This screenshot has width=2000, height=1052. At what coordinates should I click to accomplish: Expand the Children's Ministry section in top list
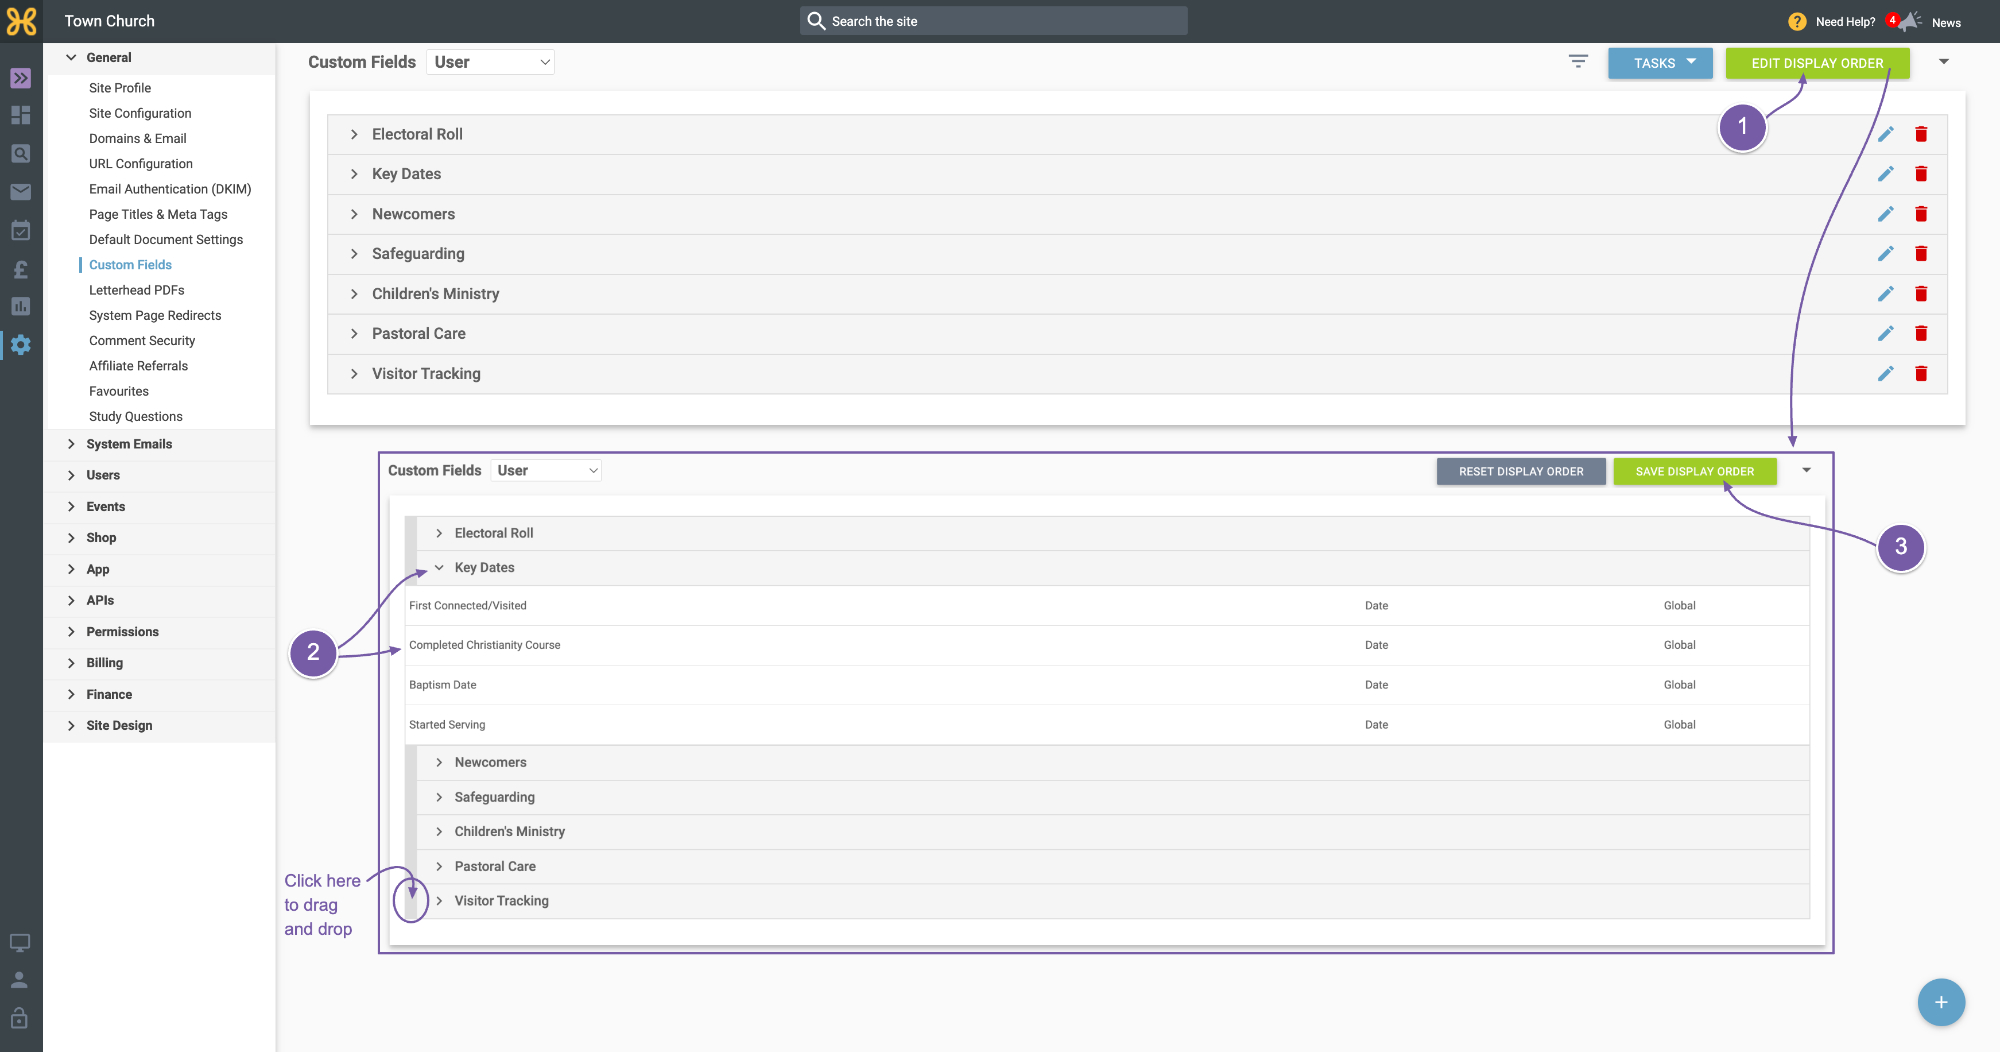tap(354, 294)
